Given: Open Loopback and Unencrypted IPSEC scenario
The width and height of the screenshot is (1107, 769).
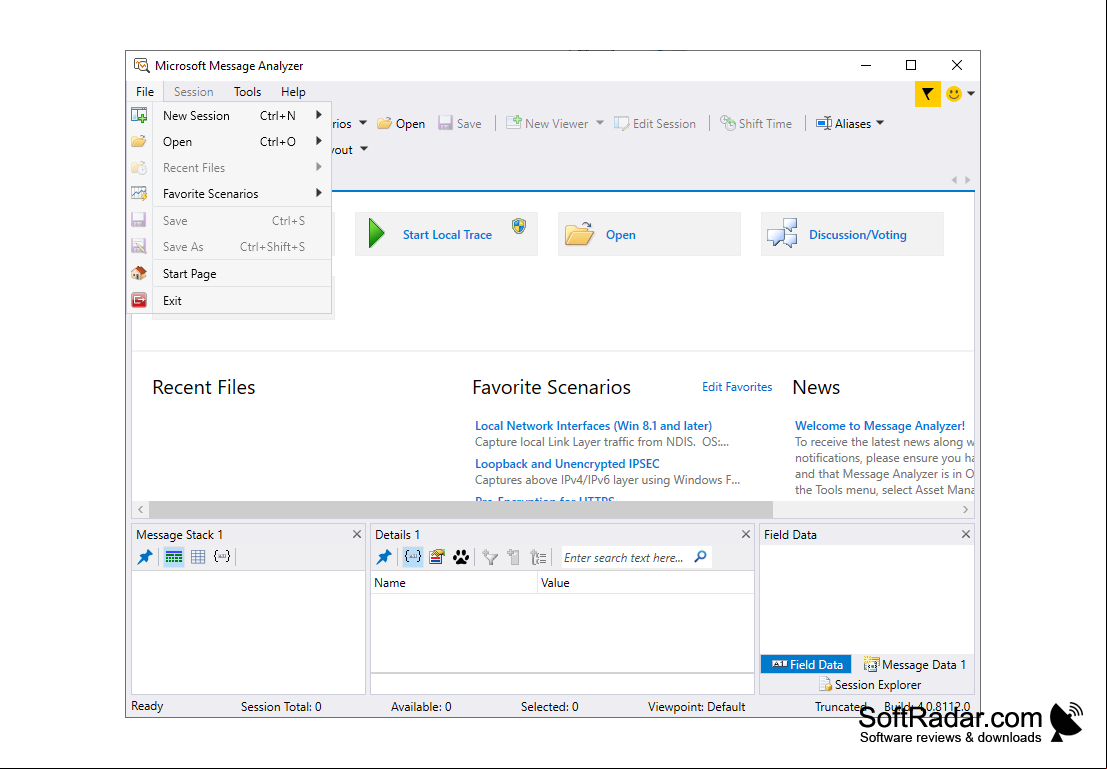Looking at the screenshot, I should (x=567, y=464).
